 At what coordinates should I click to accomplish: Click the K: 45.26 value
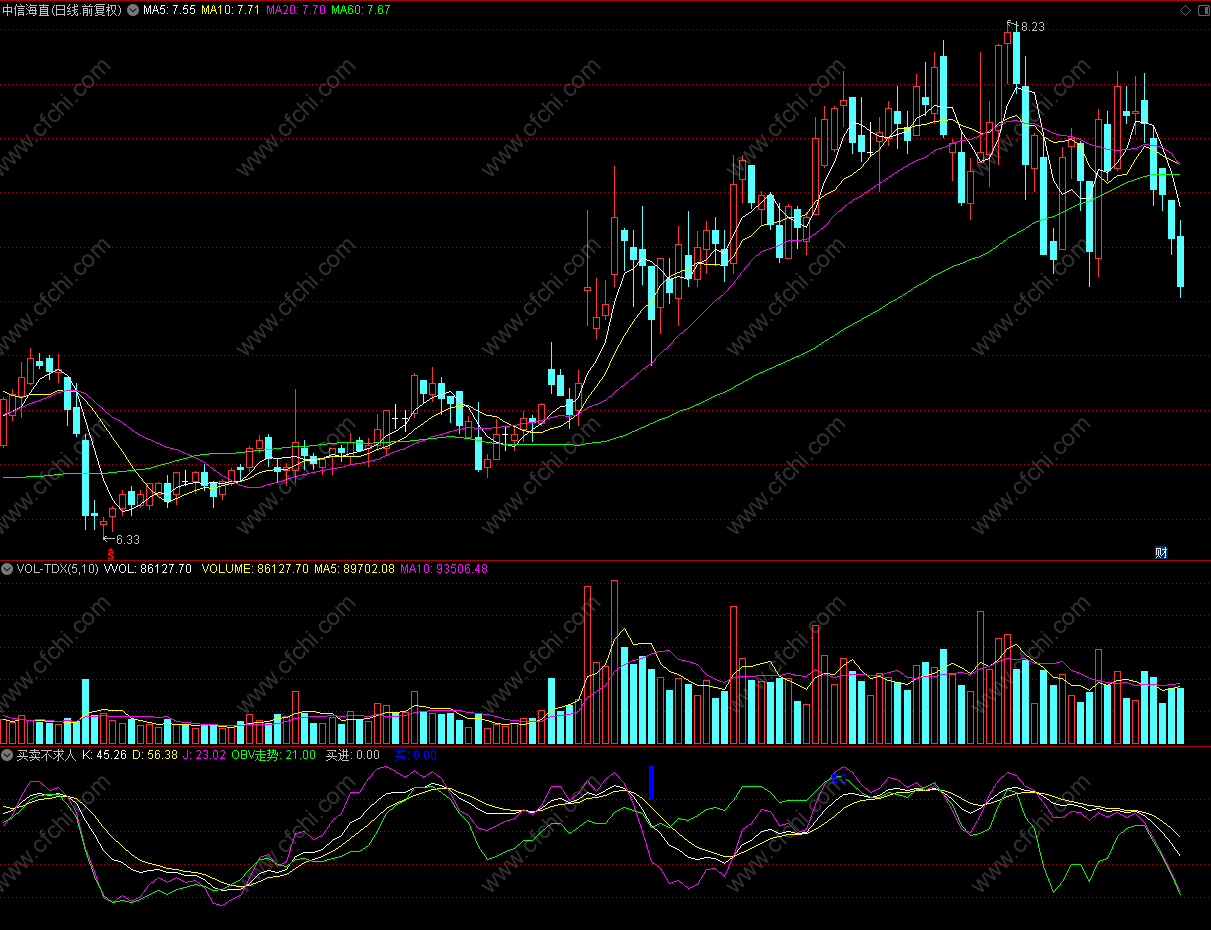104,755
